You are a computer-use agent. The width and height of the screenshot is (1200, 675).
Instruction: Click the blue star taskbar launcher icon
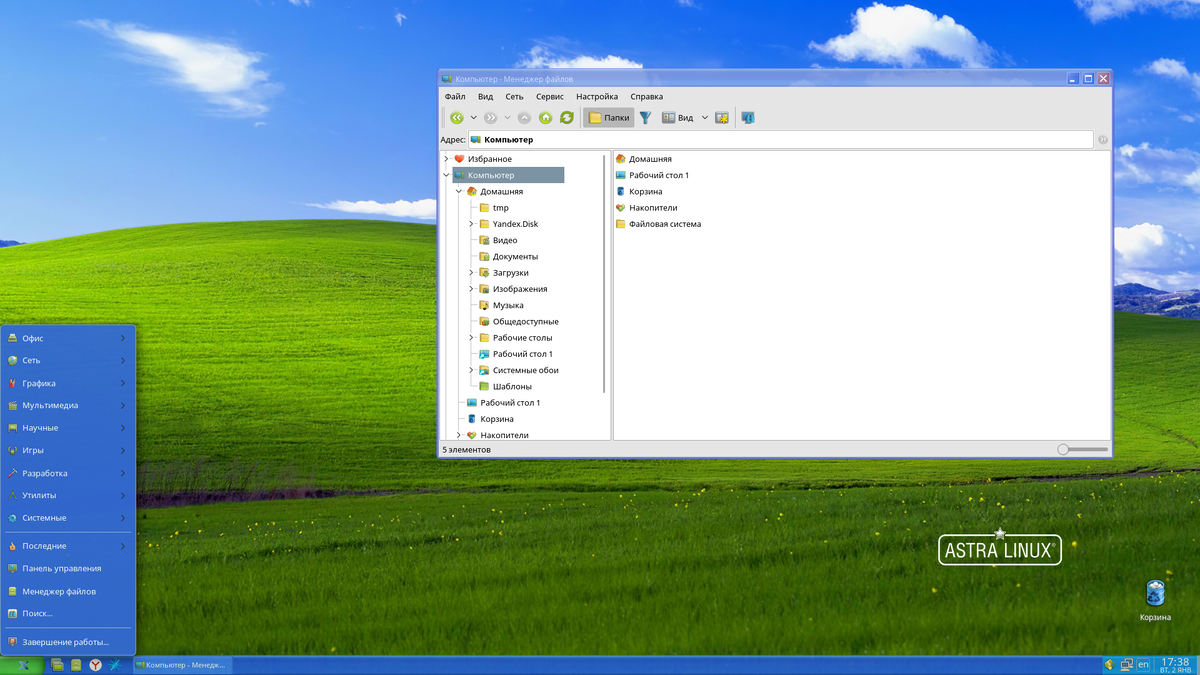click(x=115, y=665)
